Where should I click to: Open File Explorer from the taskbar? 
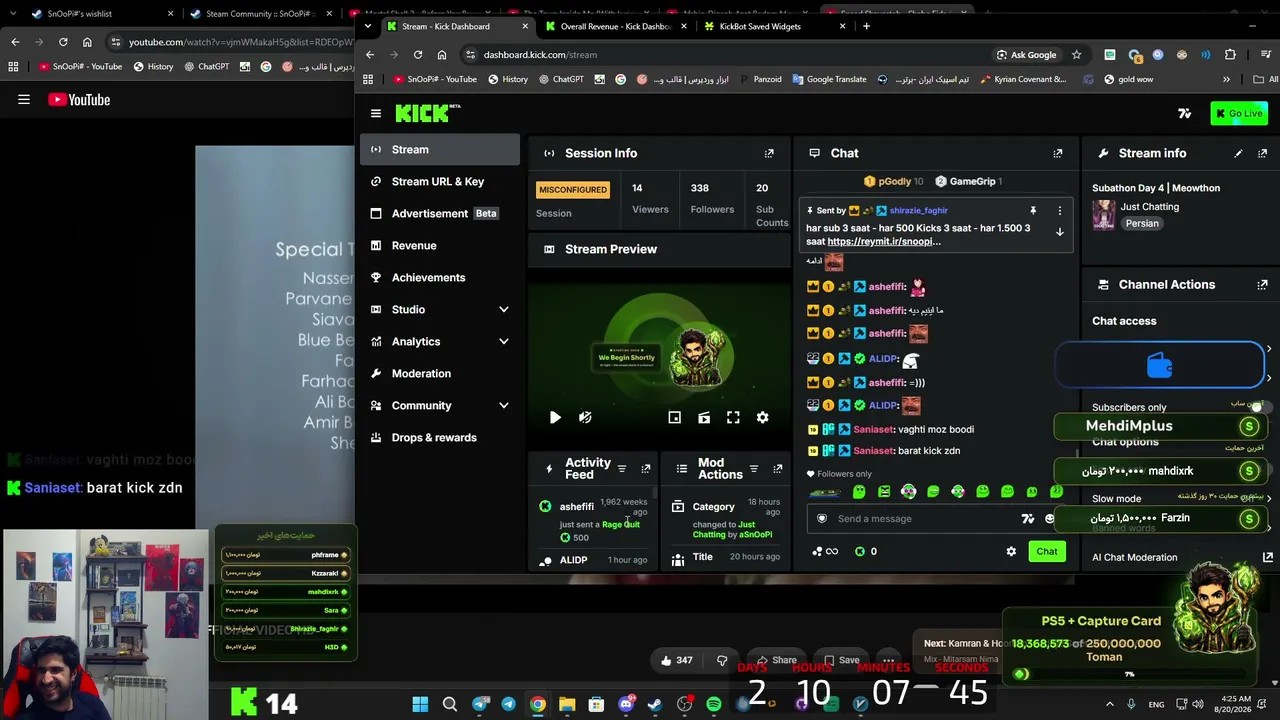click(x=567, y=705)
